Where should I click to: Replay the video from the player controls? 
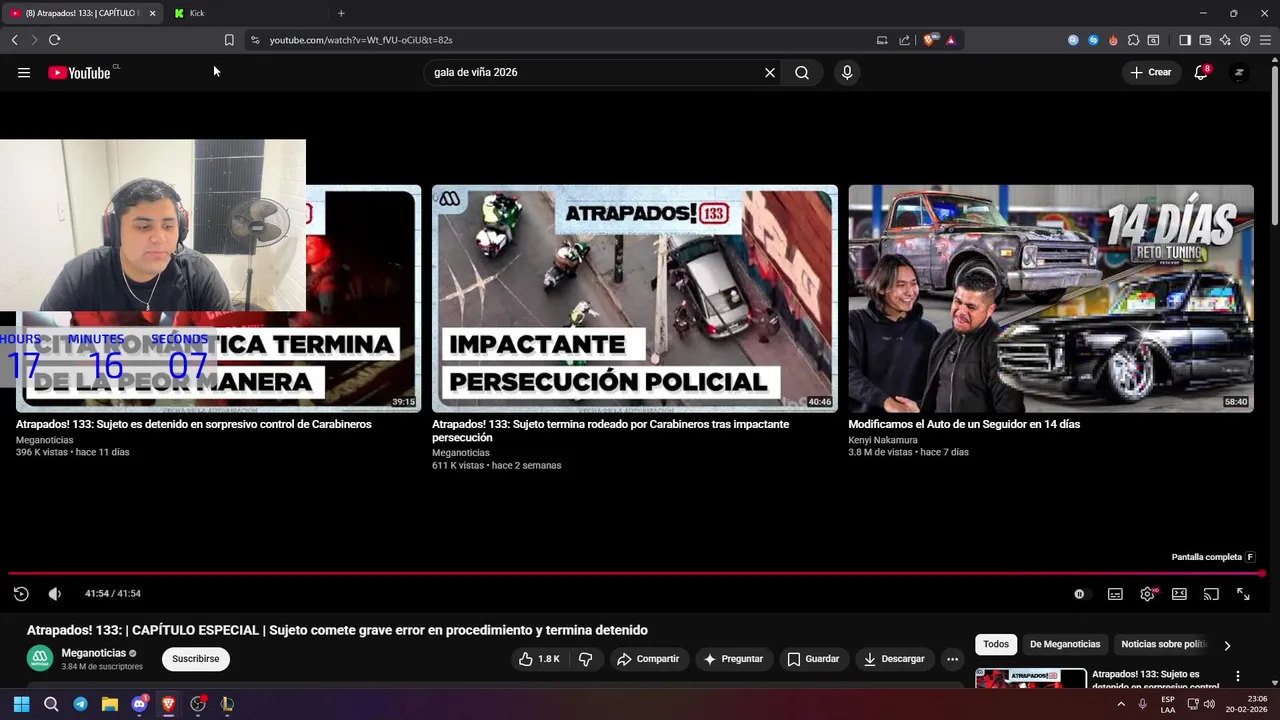coord(21,594)
